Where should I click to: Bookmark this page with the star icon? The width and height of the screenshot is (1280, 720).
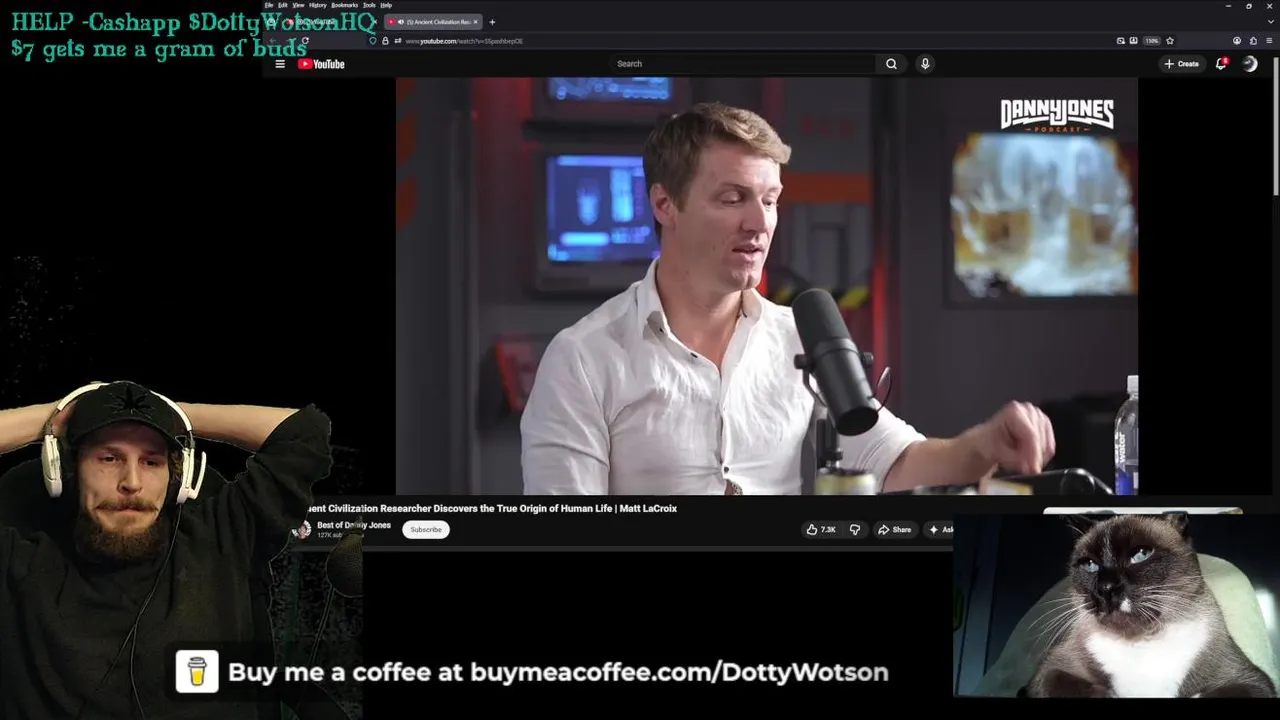pos(1170,41)
